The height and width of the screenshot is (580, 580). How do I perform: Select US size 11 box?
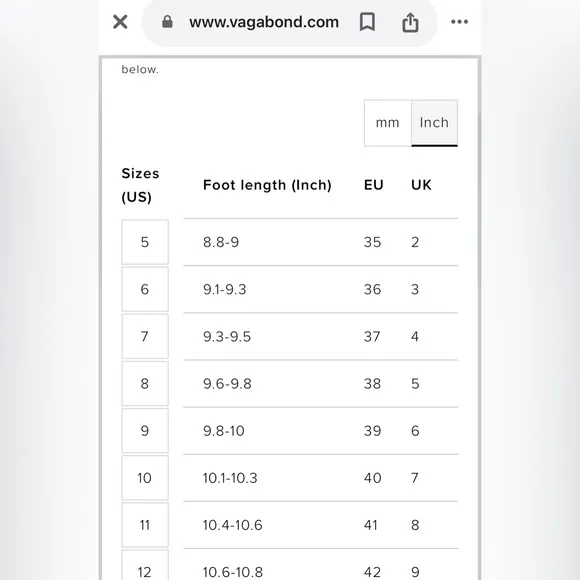click(145, 525)
